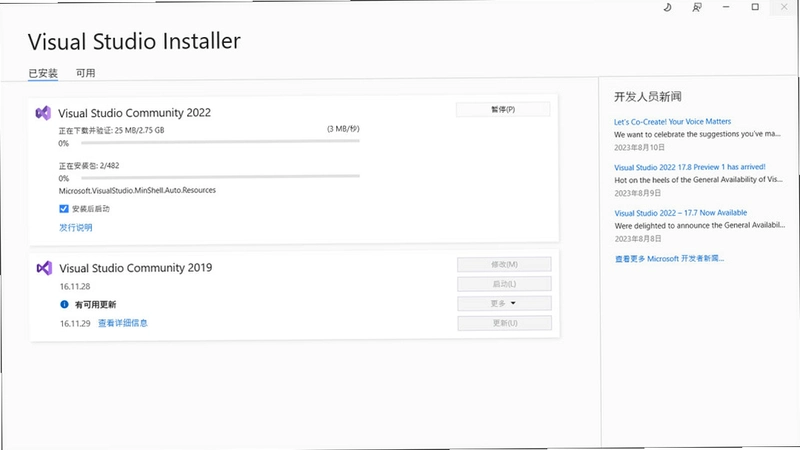Click the download and verify progress bar

(x=220, y=141)
